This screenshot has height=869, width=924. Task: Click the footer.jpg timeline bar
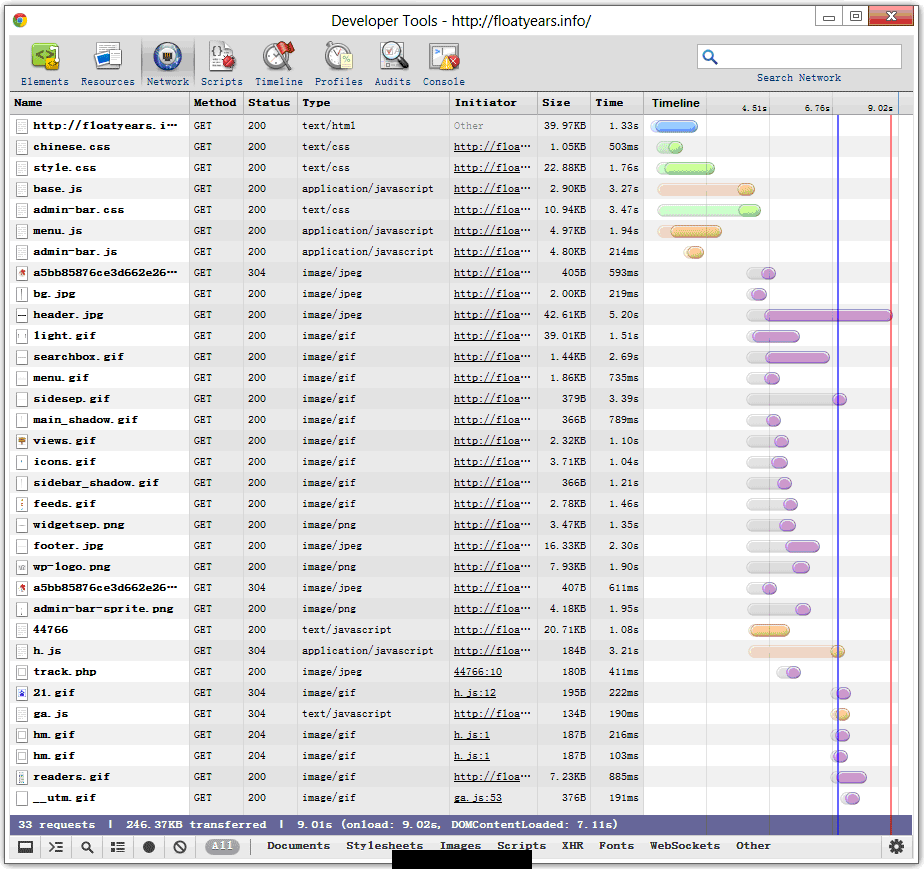(783, 547)
